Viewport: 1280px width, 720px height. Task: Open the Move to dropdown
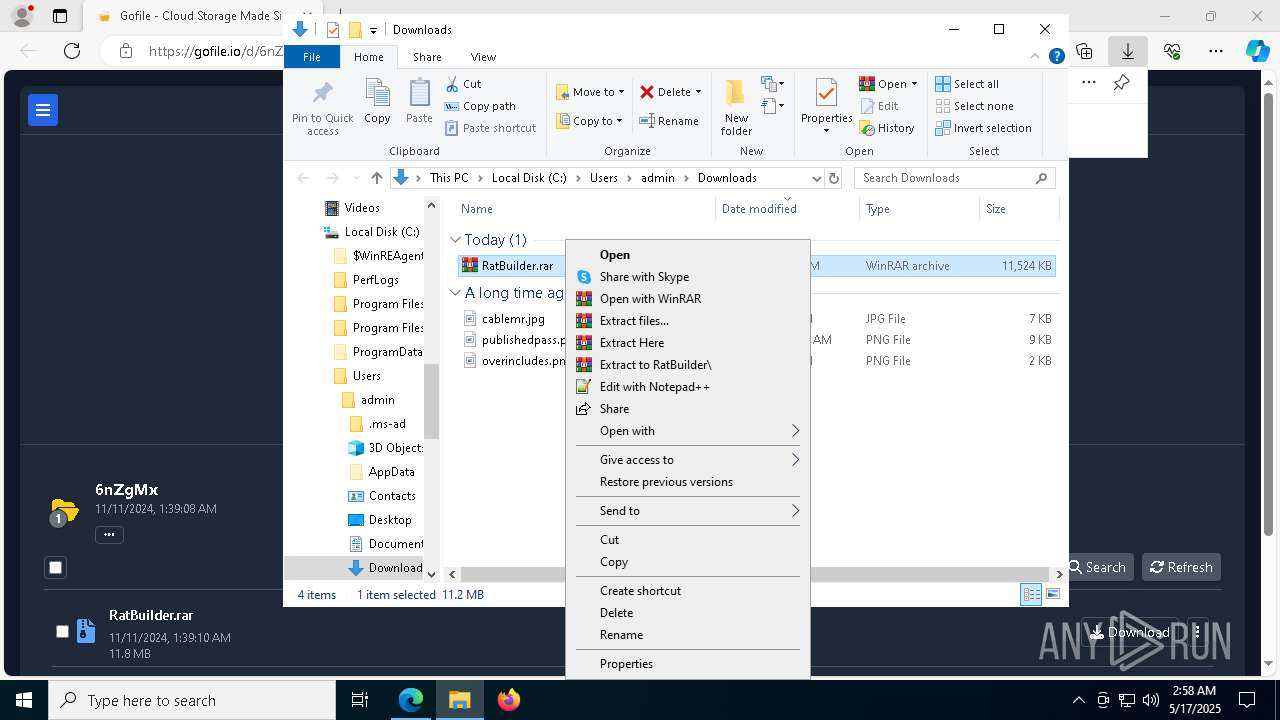pos(590,92)
